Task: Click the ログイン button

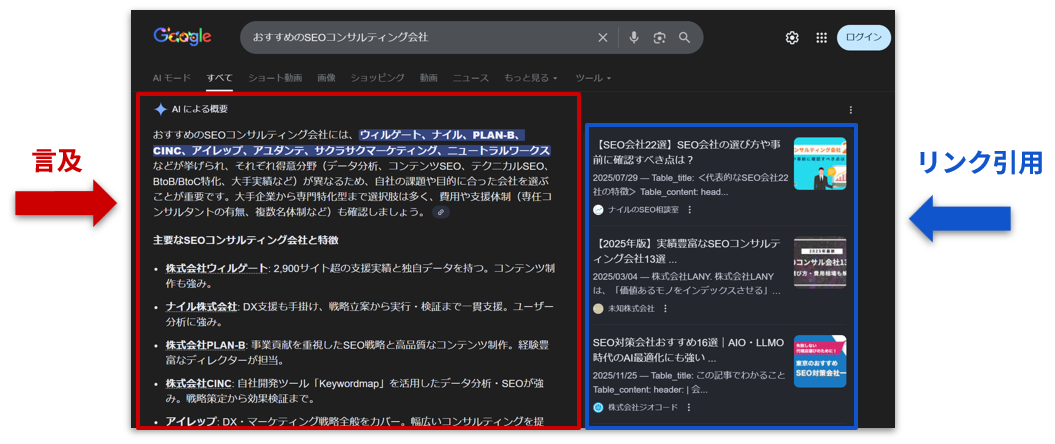Action: tap(864, 38)
